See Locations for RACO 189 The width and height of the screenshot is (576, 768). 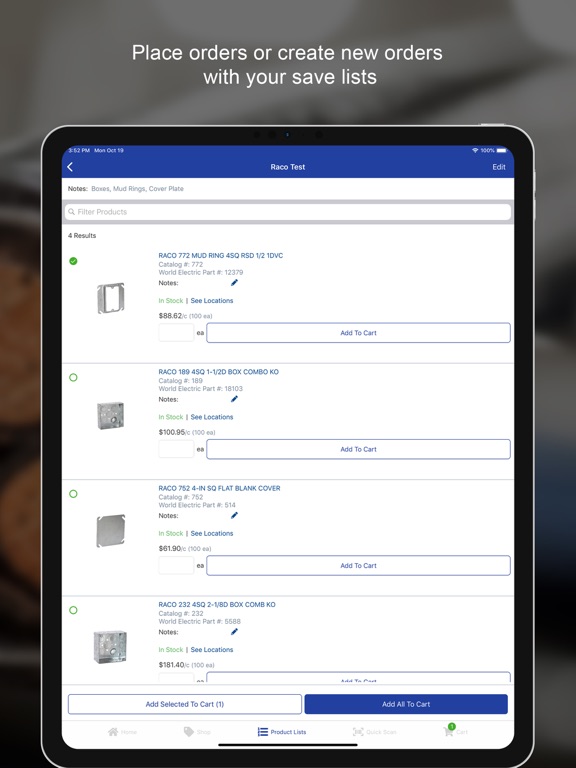point(212,417)
